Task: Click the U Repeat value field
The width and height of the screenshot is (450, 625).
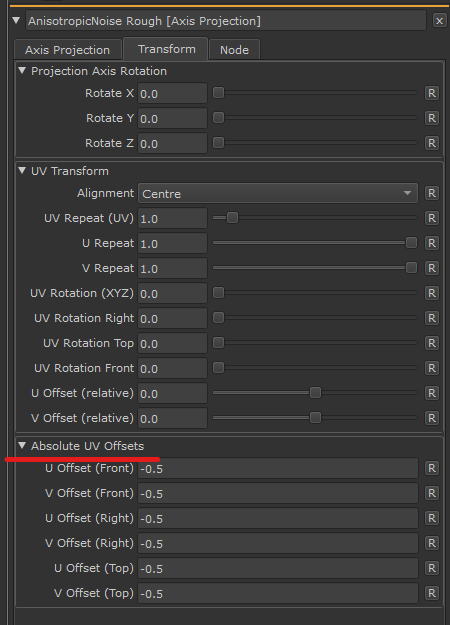Action: (x=172, y=243)
